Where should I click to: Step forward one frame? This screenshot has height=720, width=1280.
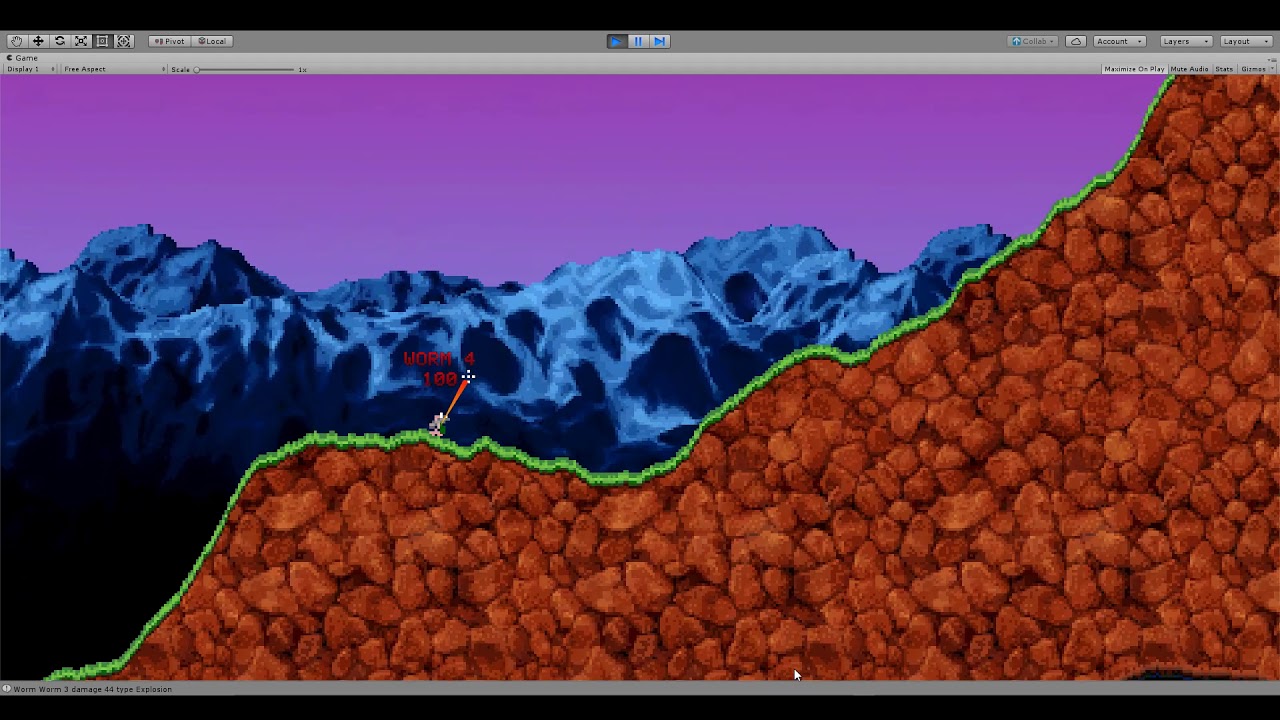click(659, 41)
